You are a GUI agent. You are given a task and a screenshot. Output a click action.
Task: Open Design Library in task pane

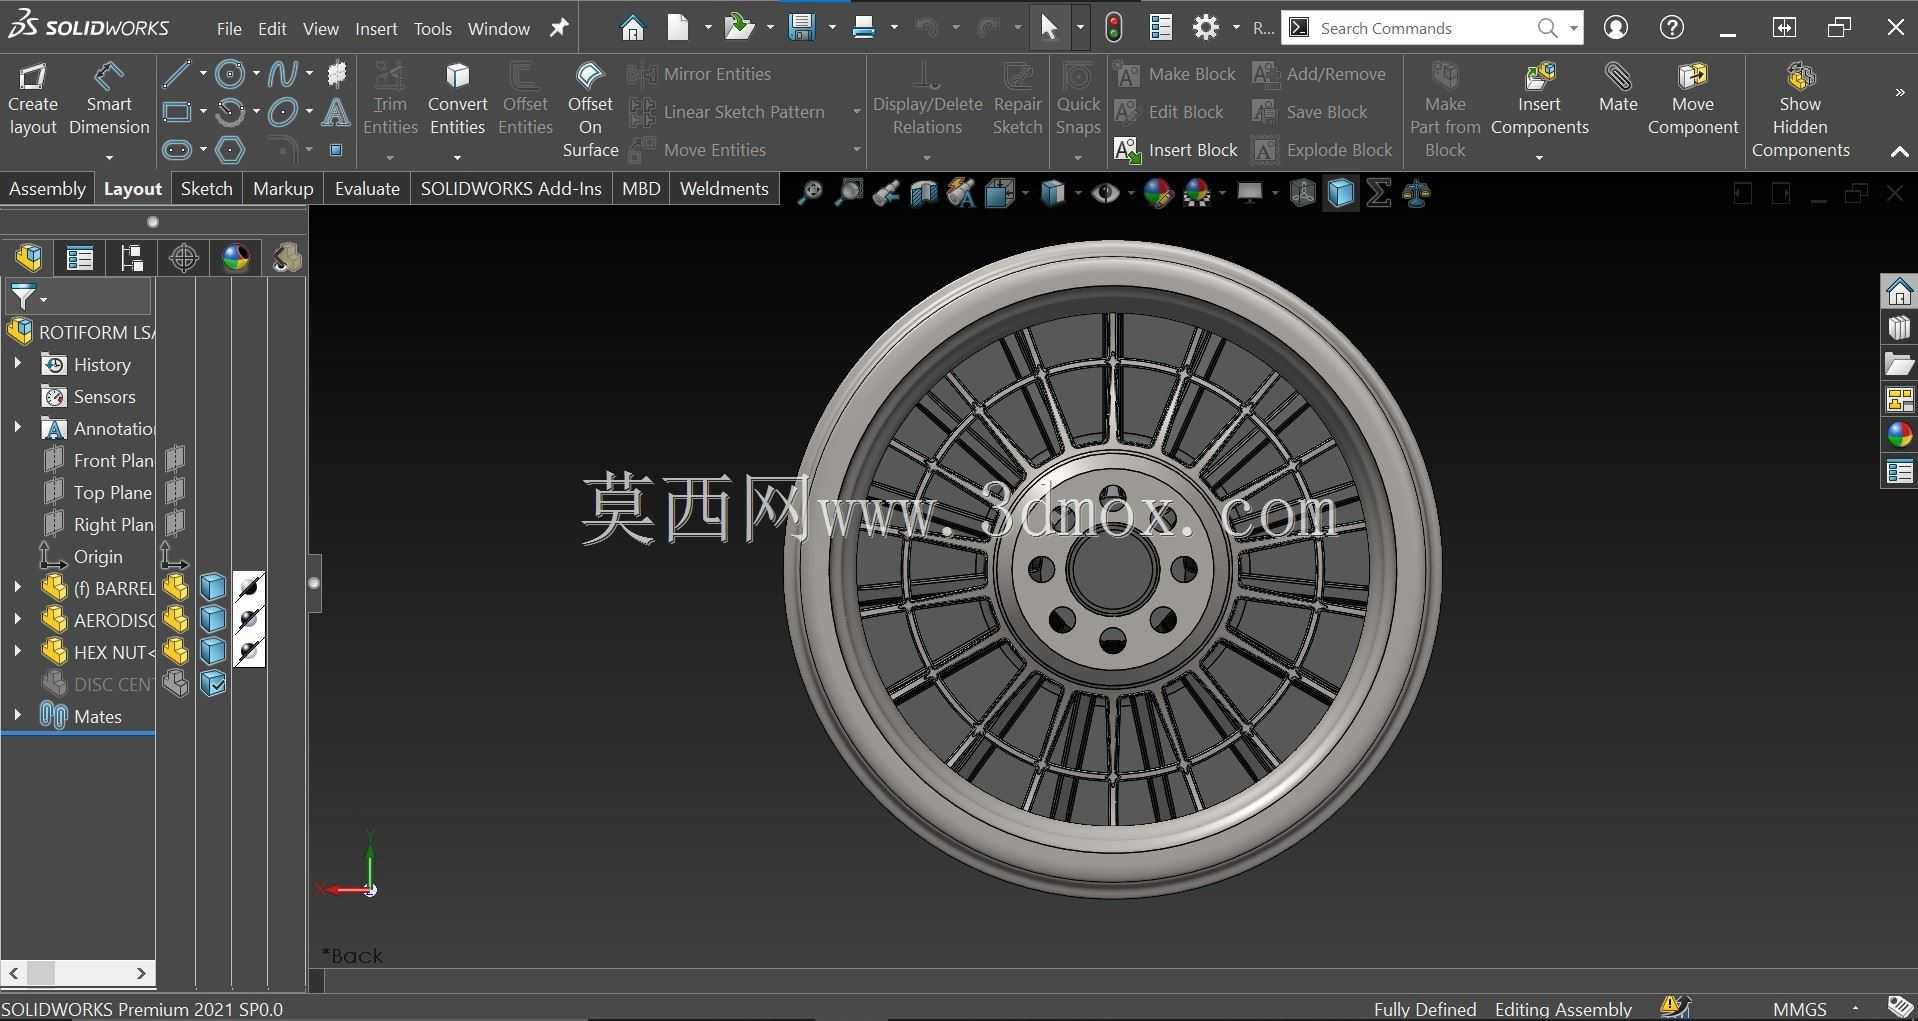click(1899, 328)
